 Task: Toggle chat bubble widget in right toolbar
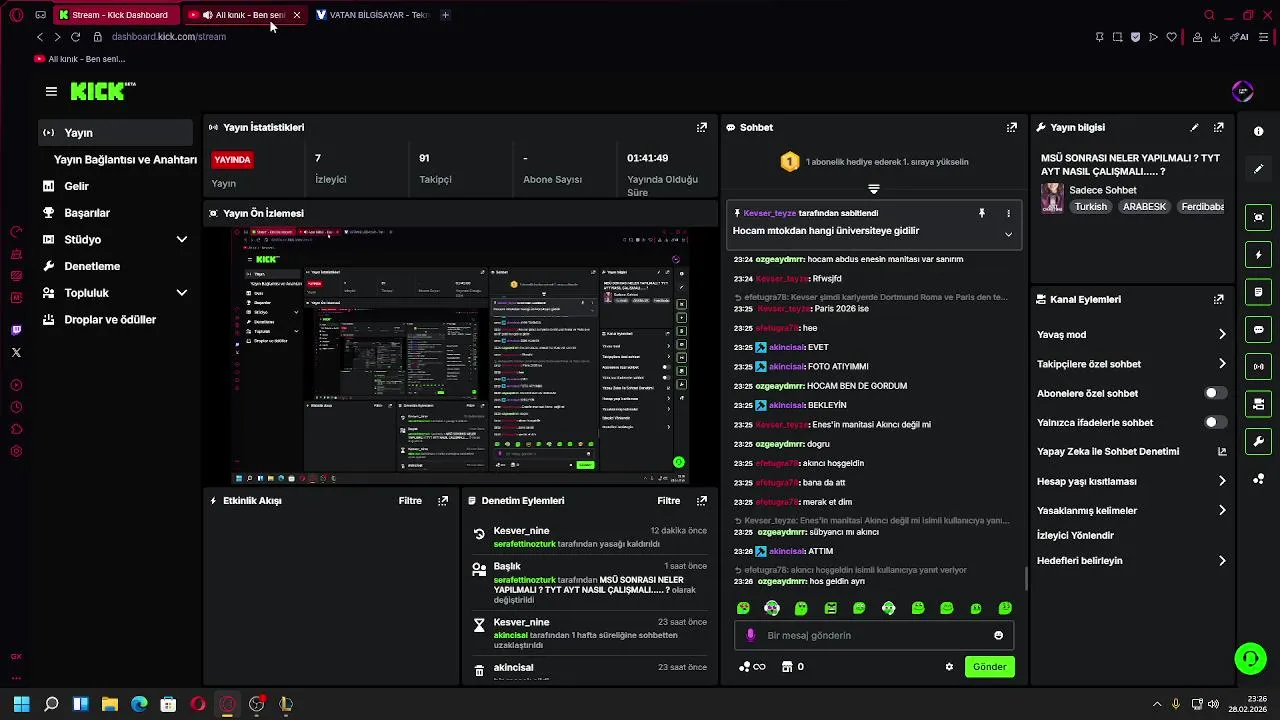[x=1258, y=329]
